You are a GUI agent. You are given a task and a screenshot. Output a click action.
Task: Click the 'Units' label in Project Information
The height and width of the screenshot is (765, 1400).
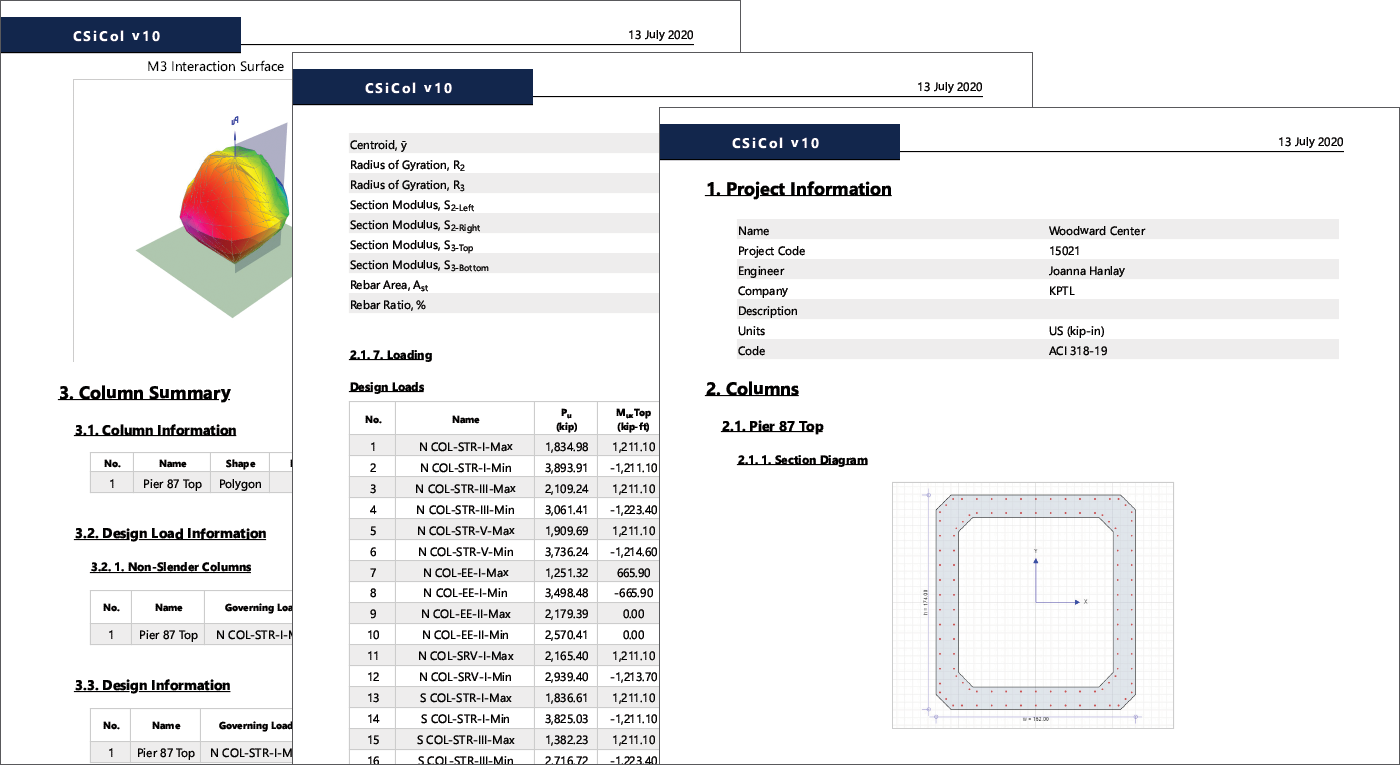point(751,331)
